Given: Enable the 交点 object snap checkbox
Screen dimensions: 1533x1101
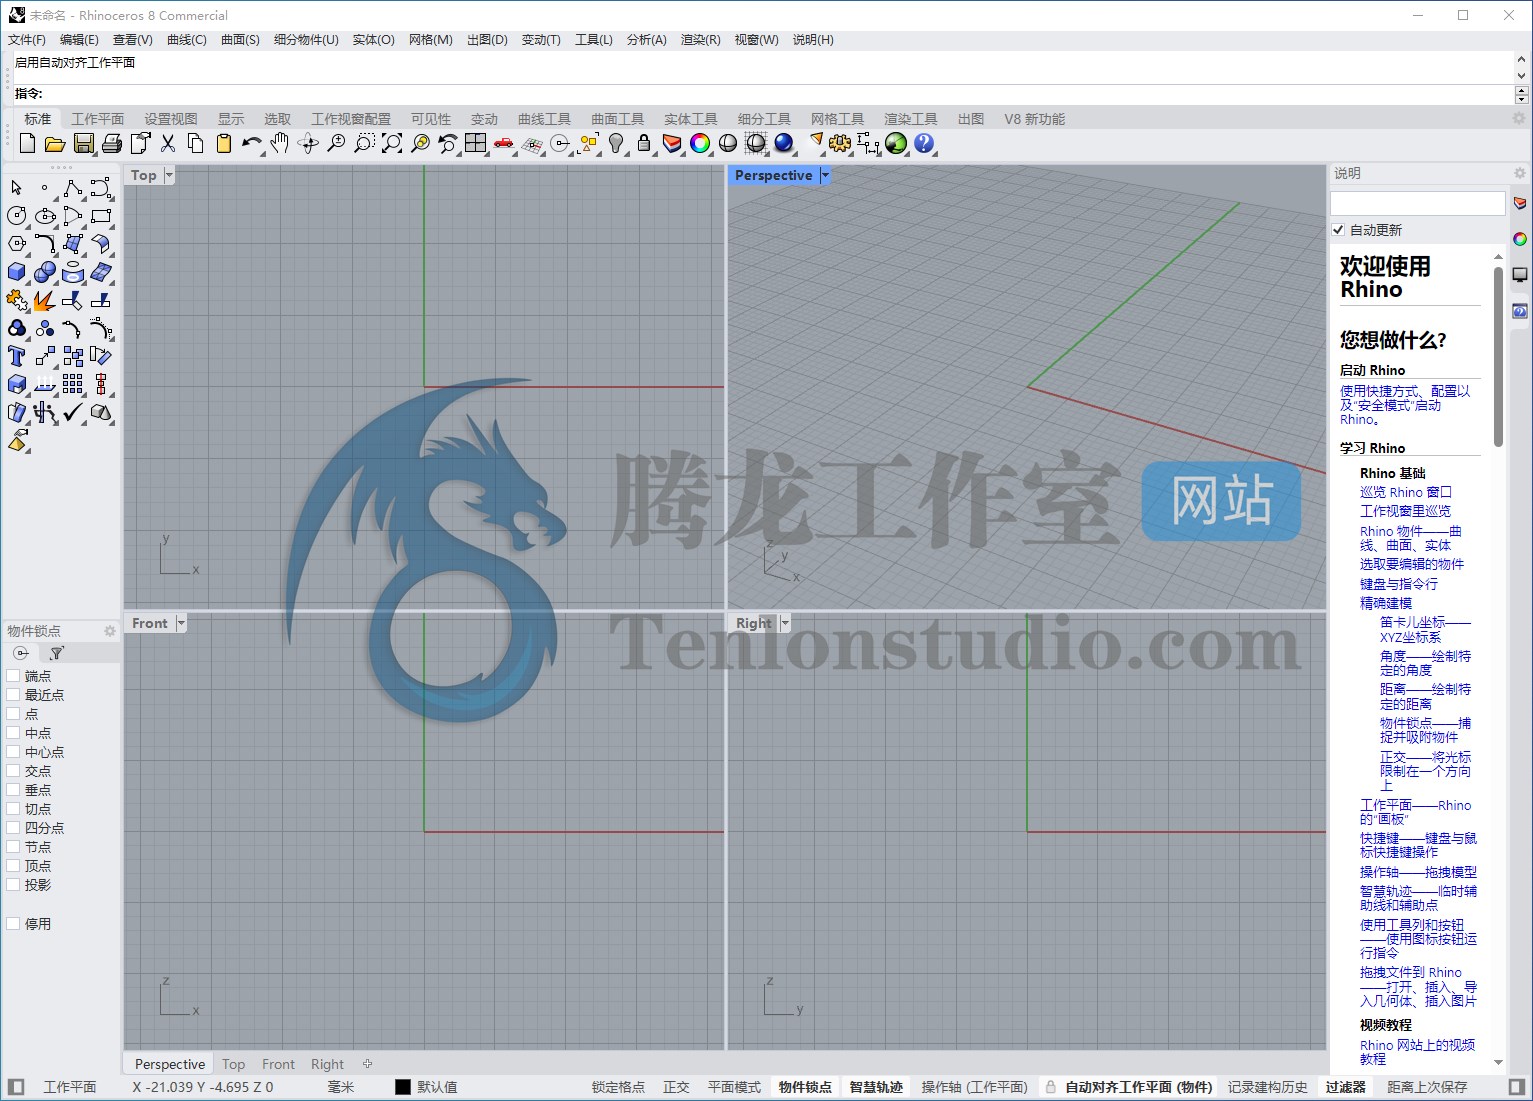Looking at the screenshot, I should 13,771.
